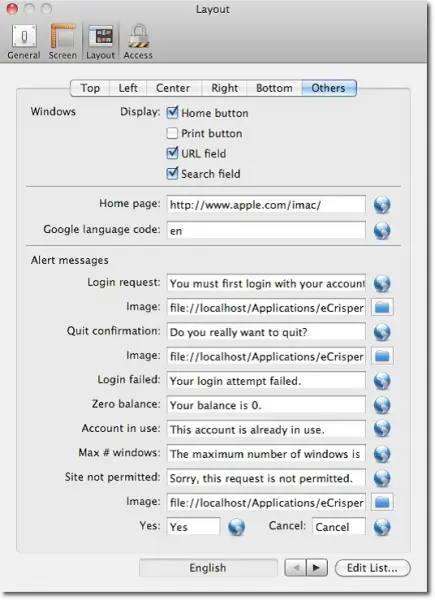The width and height of the screenshot is (435, 600).
Task: Click folder icon for Quit confirmation image
Action: coord(382,356)
